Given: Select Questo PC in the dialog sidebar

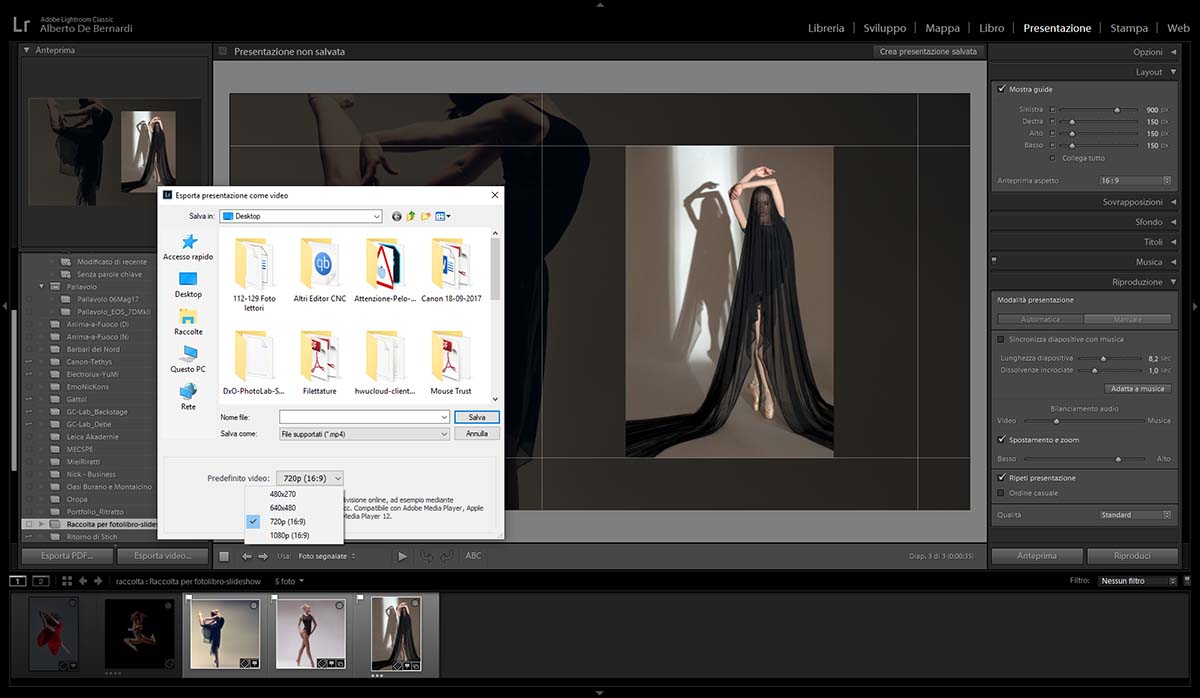Looking at the screenshot, I should click(x=188, y=359).
